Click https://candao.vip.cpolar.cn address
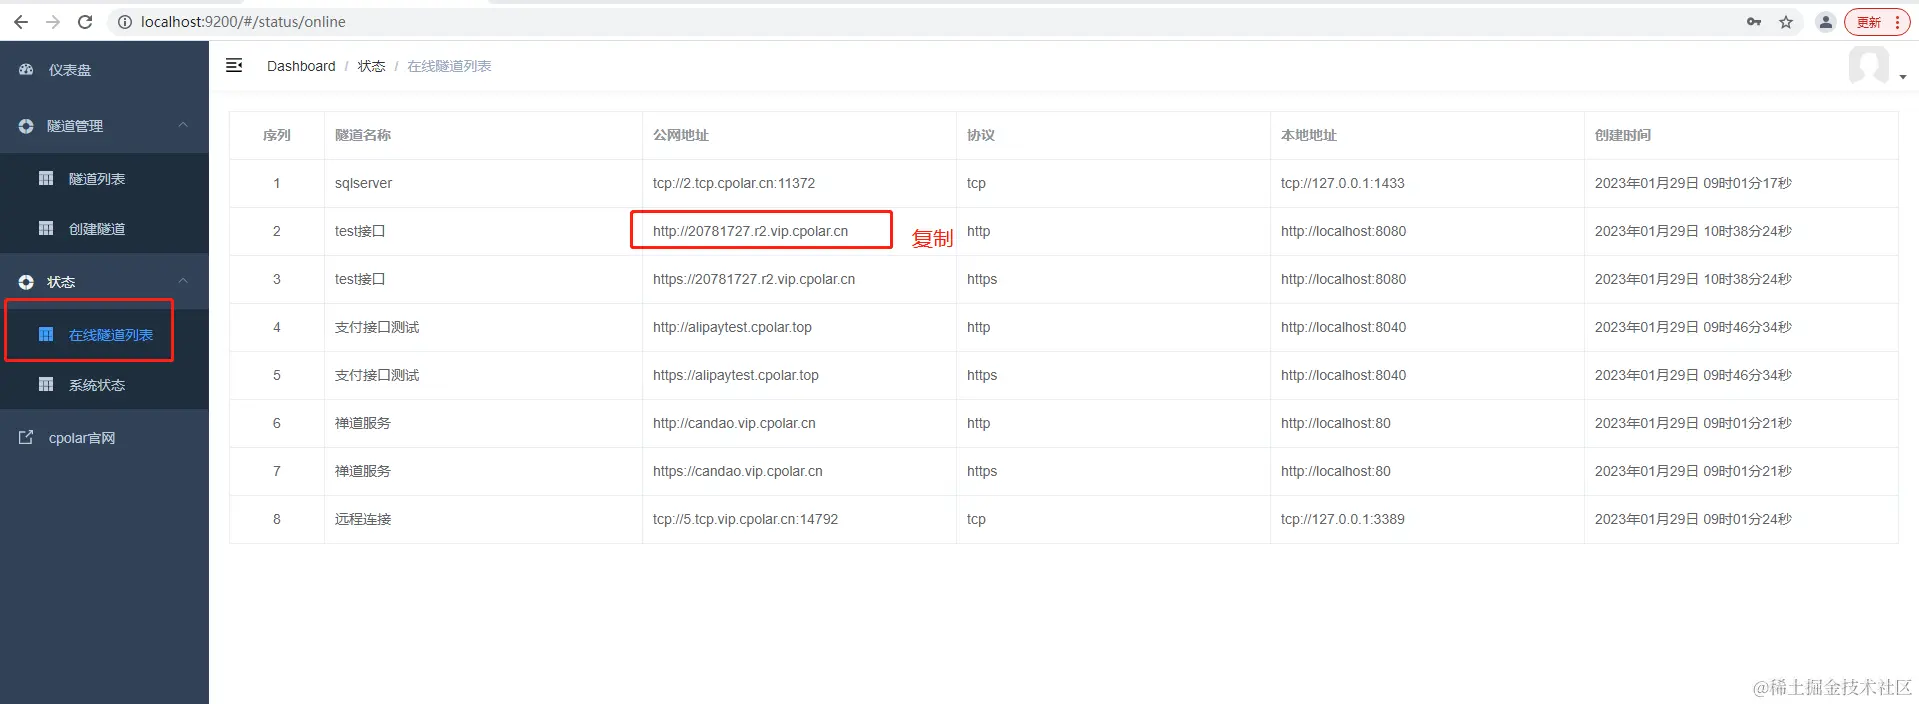Image resolution: width=1919 pixels, height=704 pixels. pos(738,471)
